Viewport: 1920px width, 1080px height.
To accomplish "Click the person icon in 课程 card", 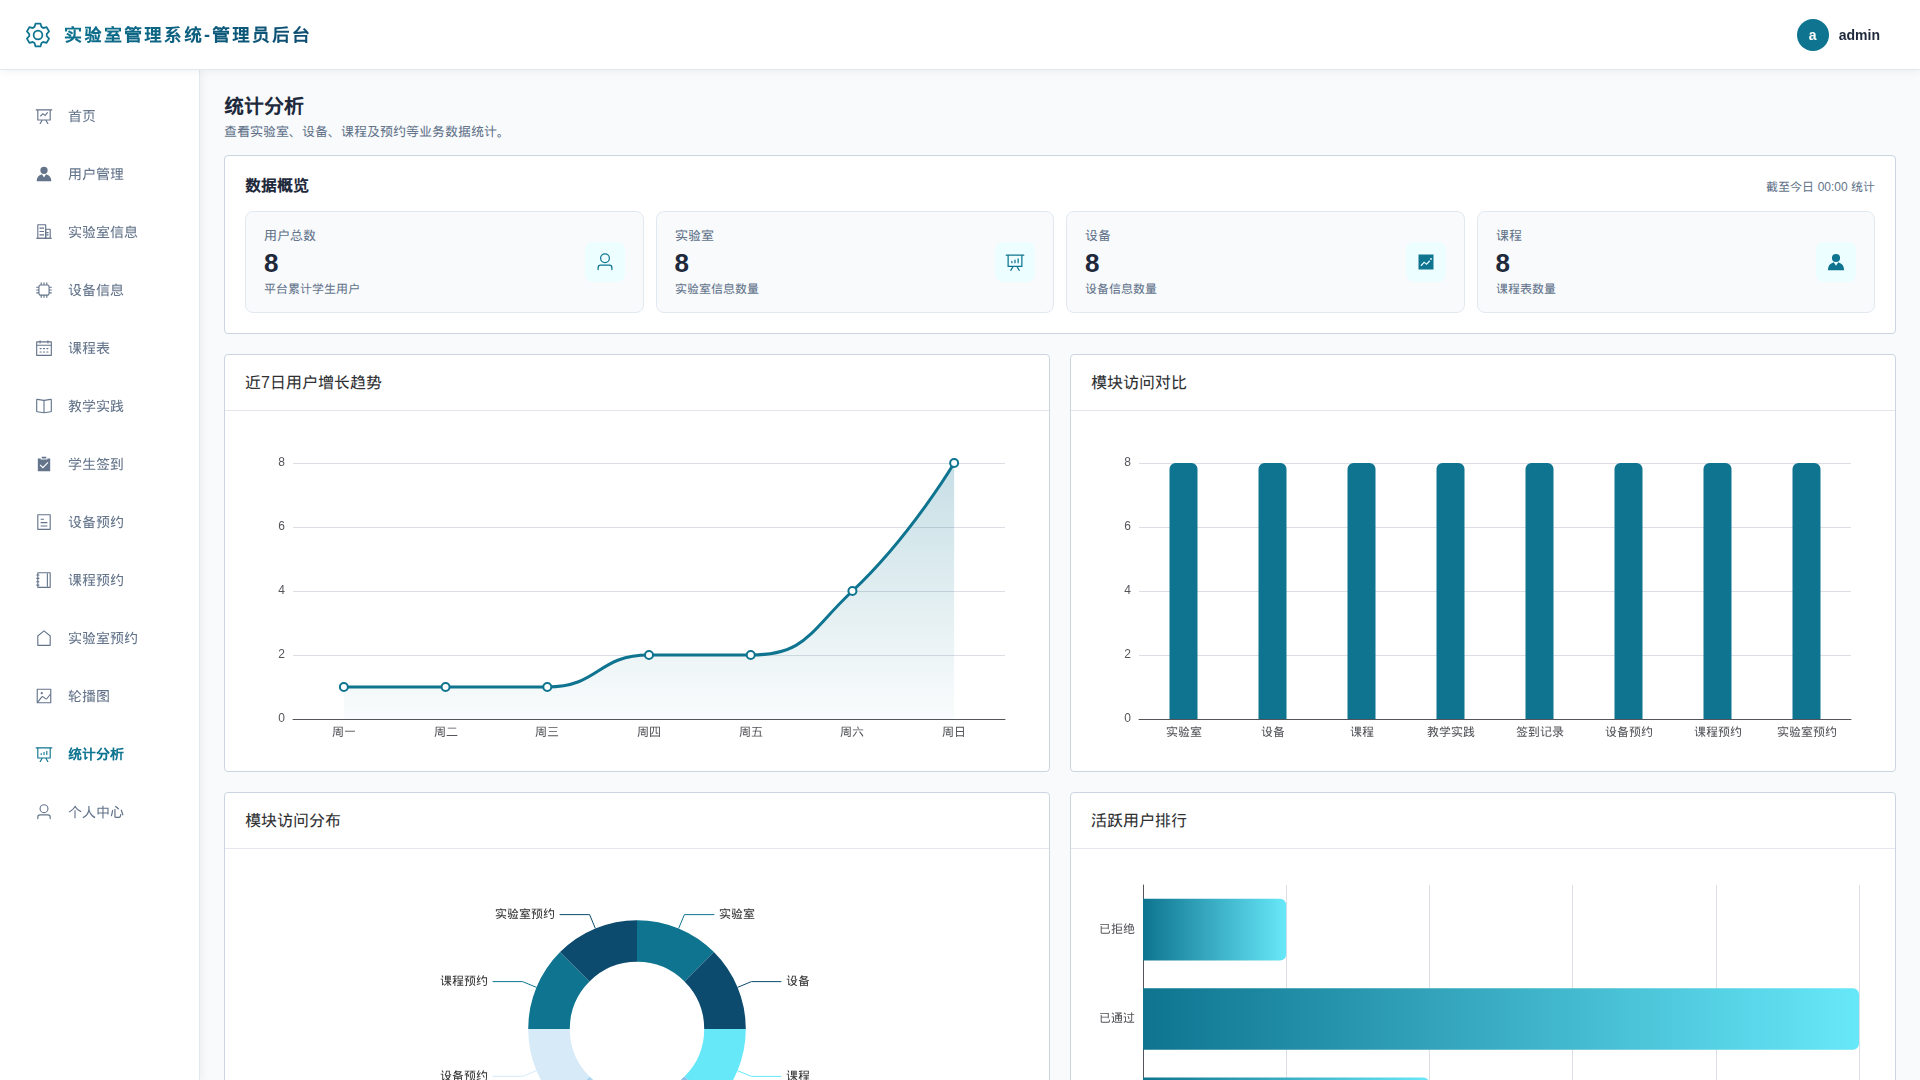I will (1836, 262).
